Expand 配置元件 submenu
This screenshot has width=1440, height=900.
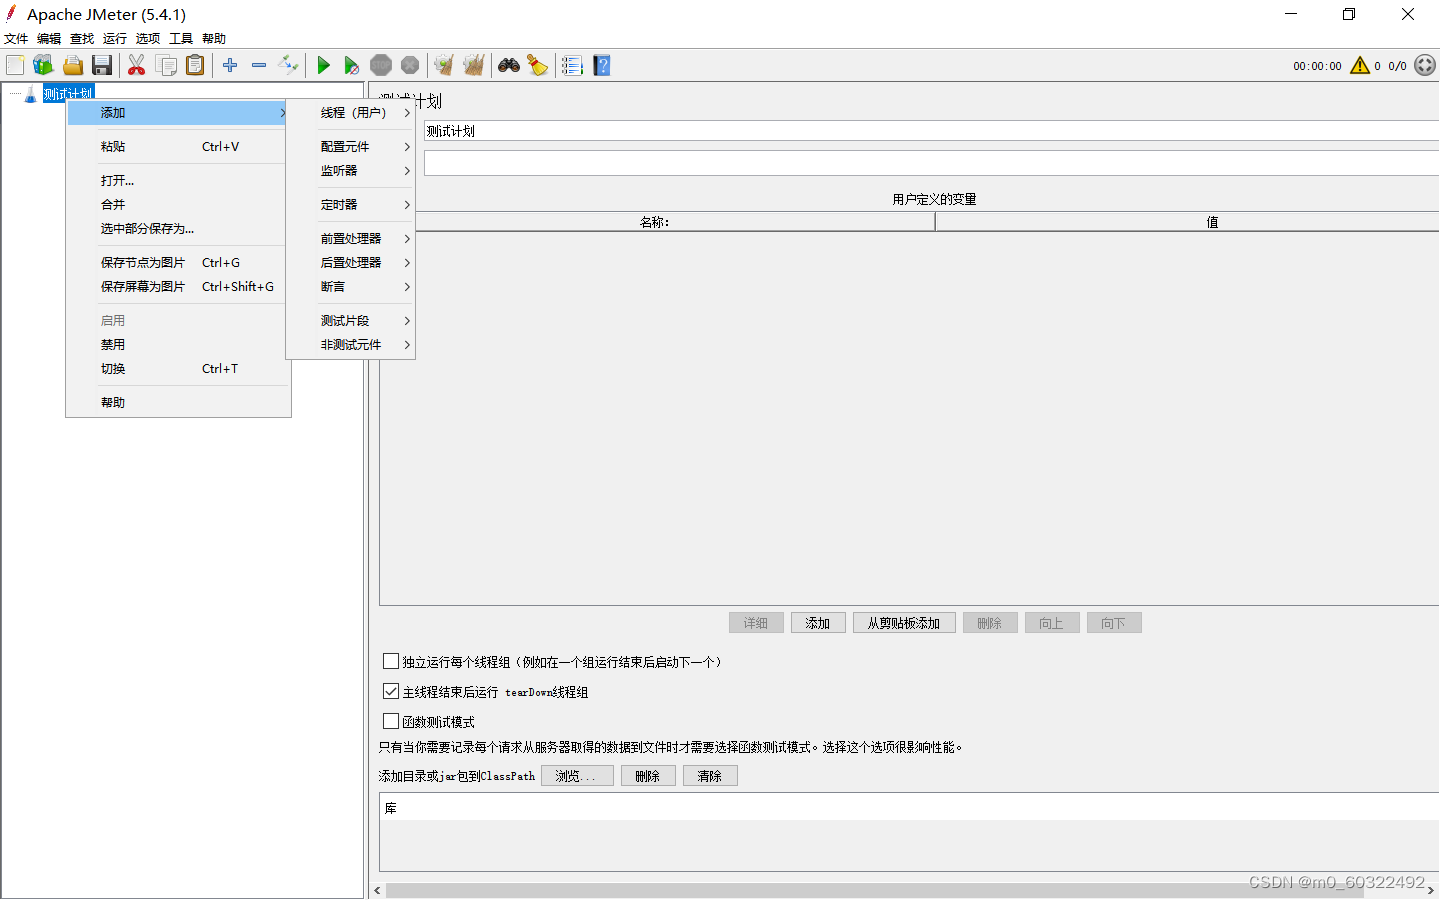point(351,146)
